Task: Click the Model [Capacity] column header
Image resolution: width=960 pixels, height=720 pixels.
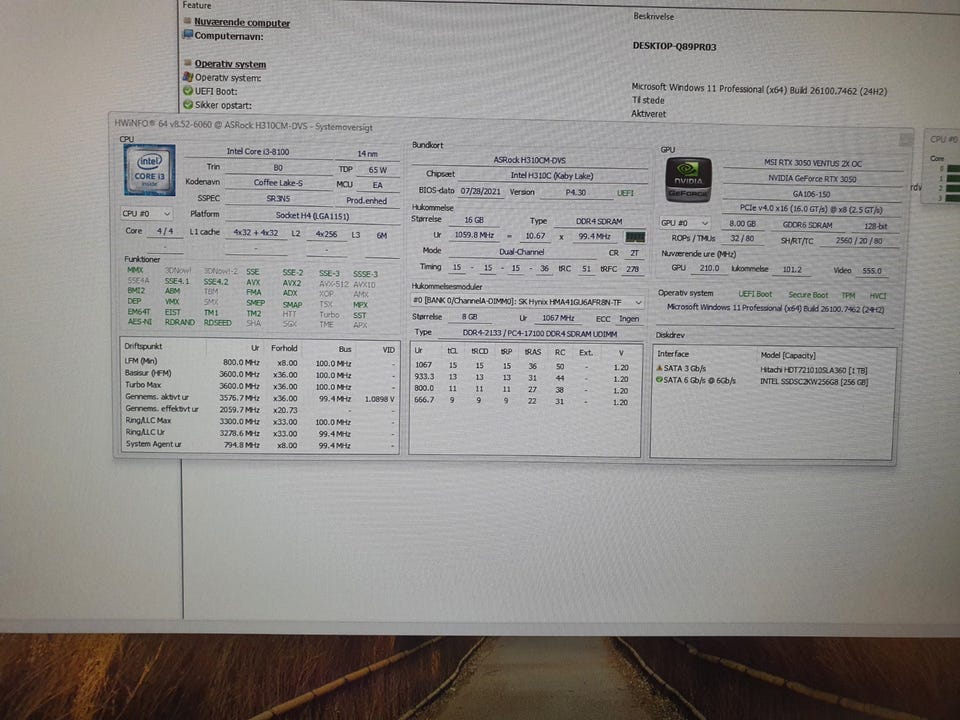Action: tap(787, 356)
